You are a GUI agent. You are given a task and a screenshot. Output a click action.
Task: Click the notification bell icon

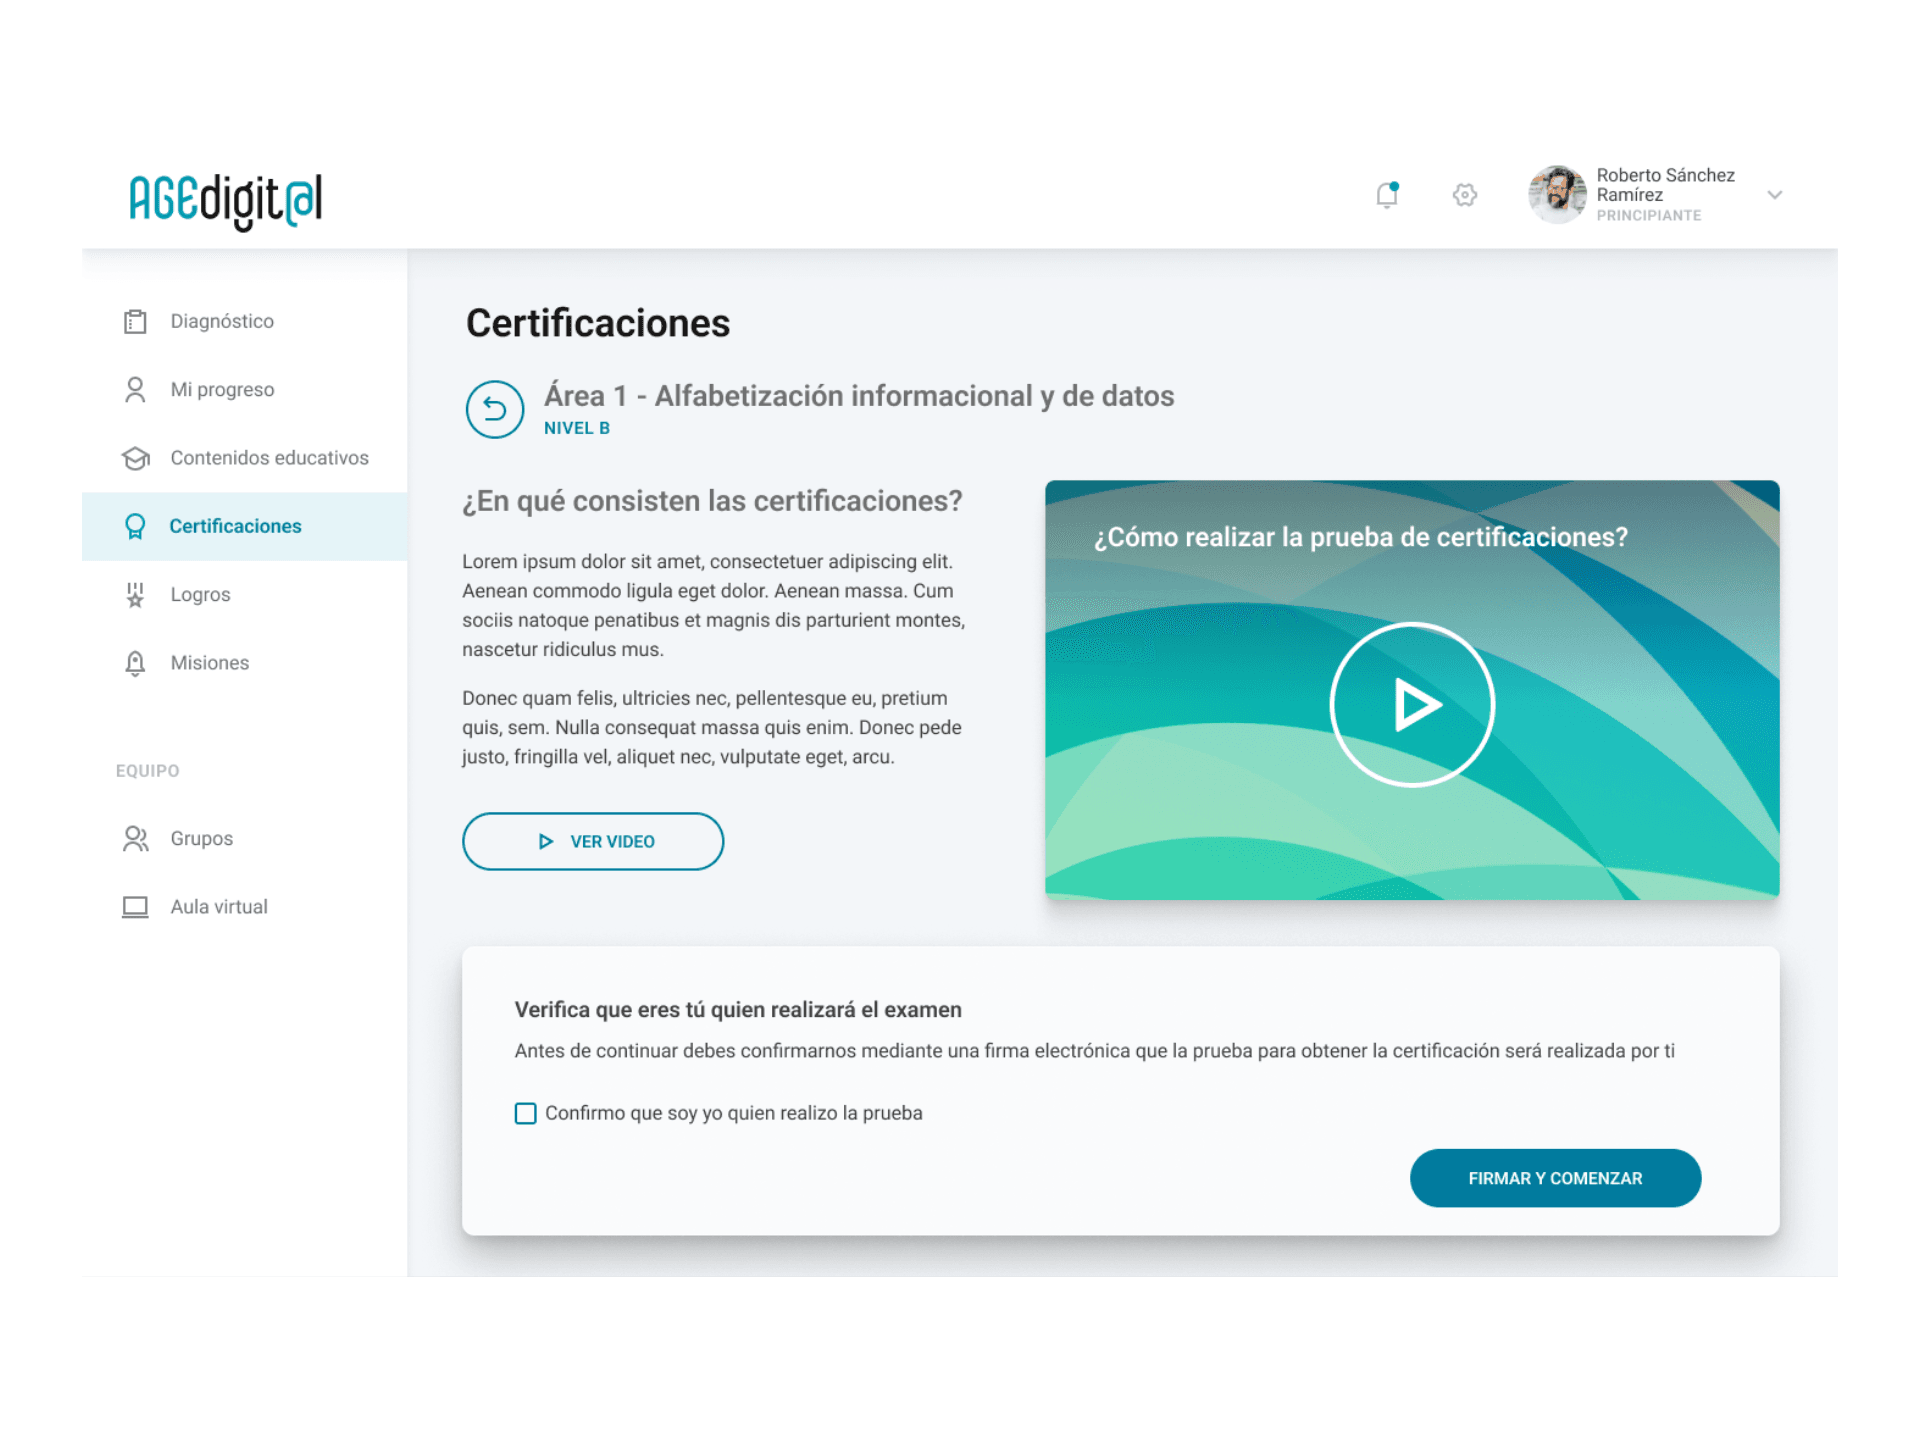click(1387, 195)
